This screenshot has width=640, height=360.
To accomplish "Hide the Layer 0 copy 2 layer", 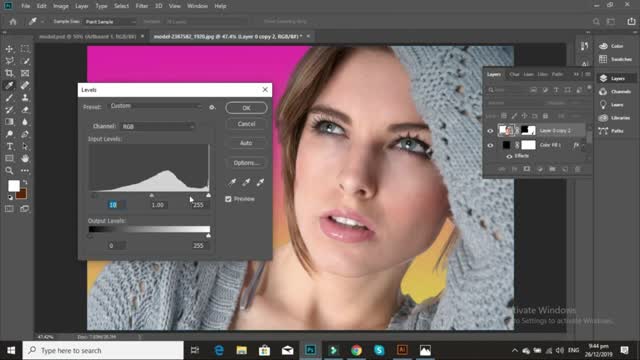I will (490, 131).
